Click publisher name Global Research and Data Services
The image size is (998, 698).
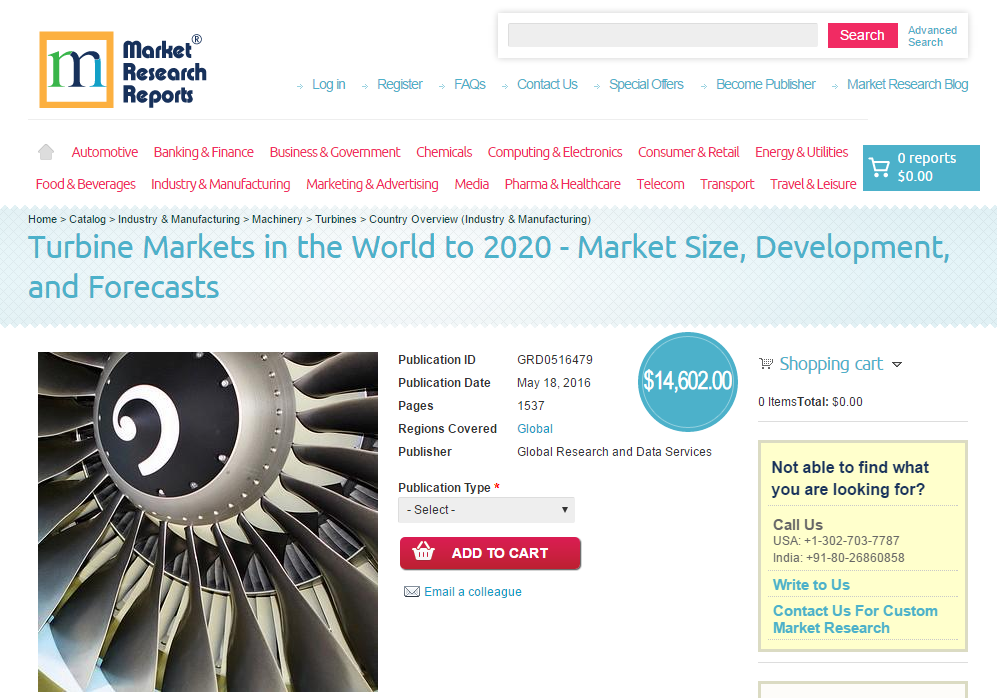point(614,452)
